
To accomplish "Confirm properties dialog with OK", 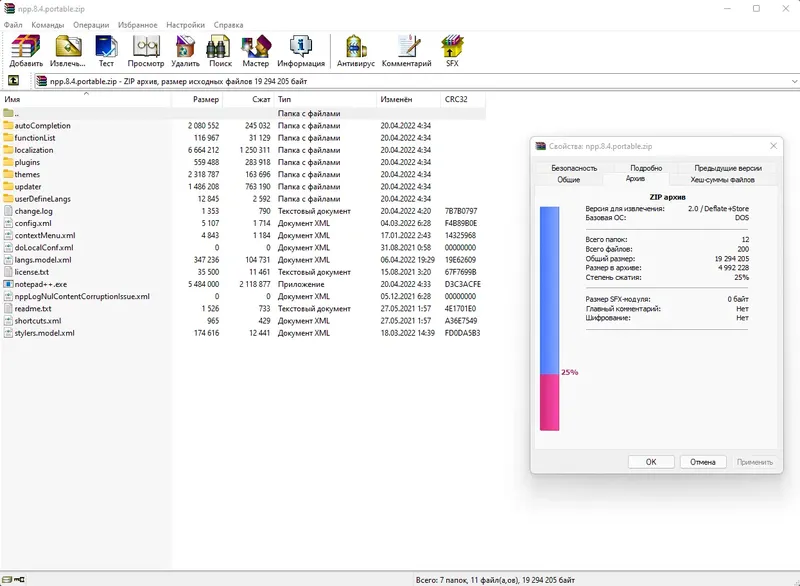I will click(x=651, y=462).
